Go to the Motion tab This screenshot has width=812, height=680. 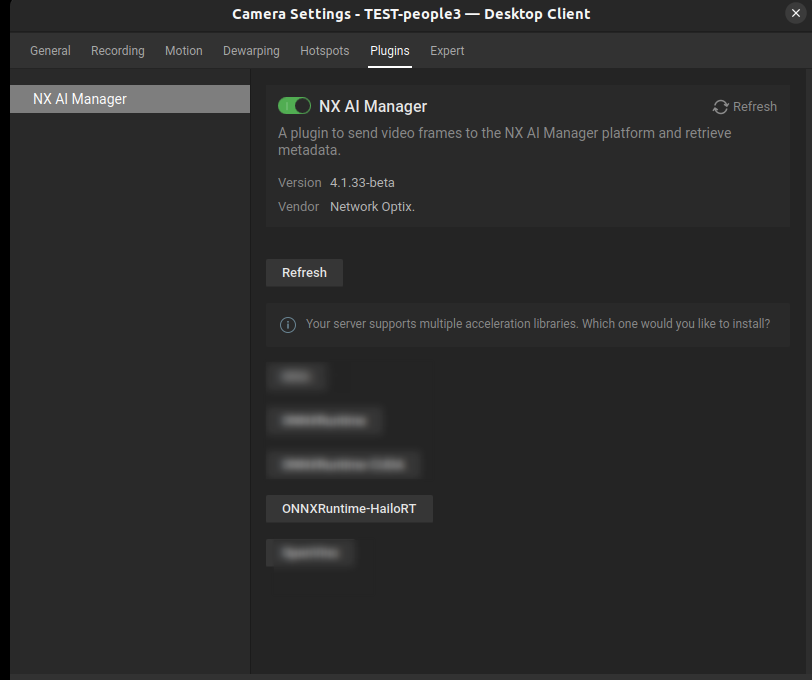pos(184,51)
